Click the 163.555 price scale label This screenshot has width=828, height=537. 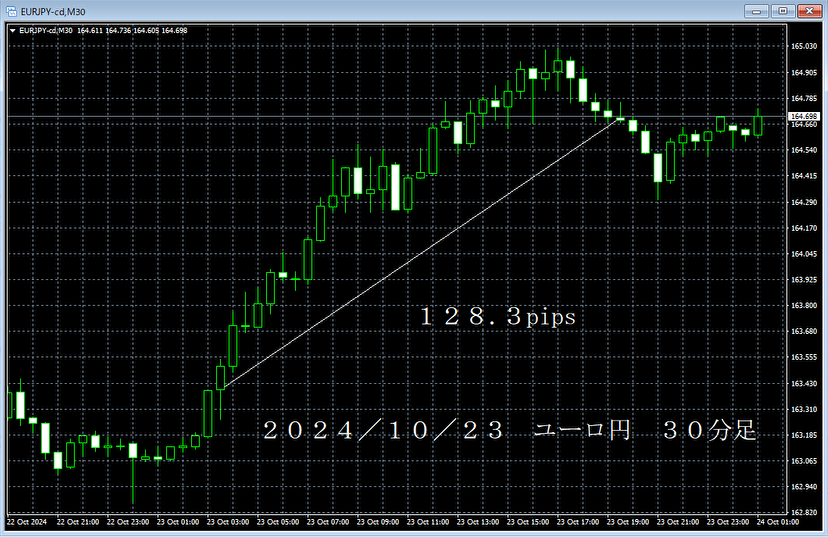point(804,357)
